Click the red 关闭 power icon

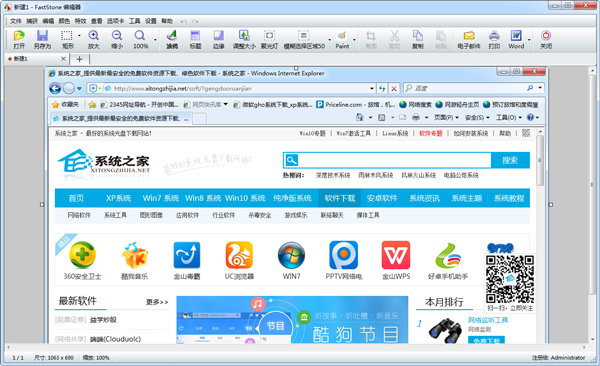[546, 36]
